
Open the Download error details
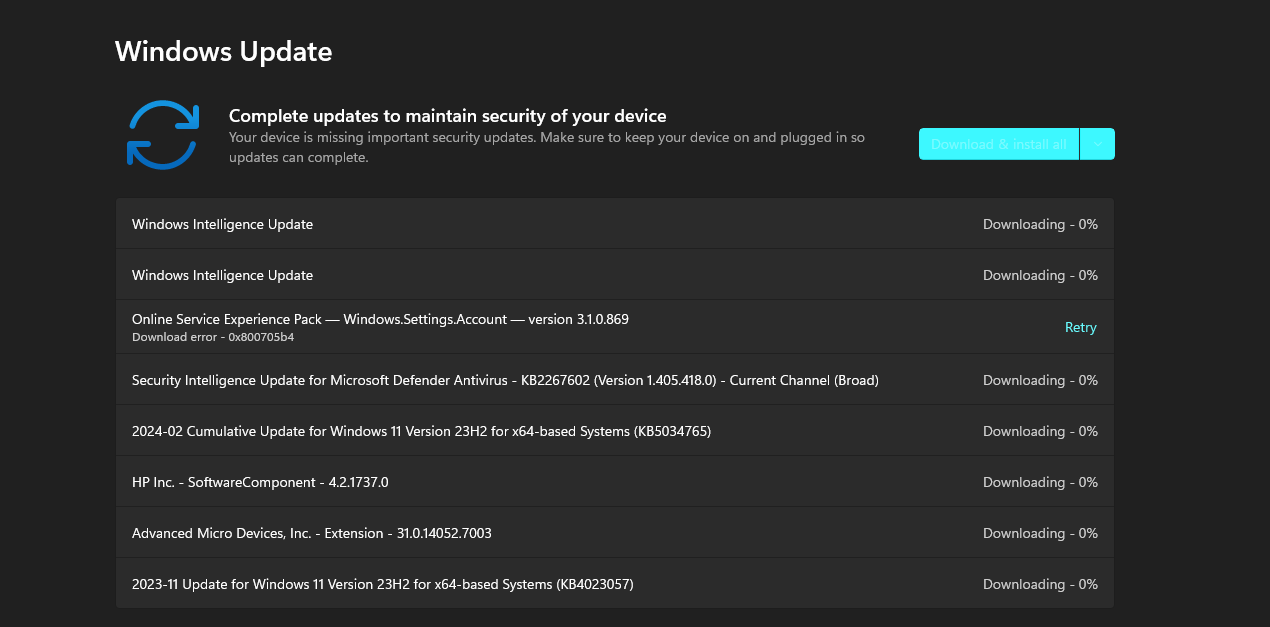pyautogui.click(x=214, y=337)
